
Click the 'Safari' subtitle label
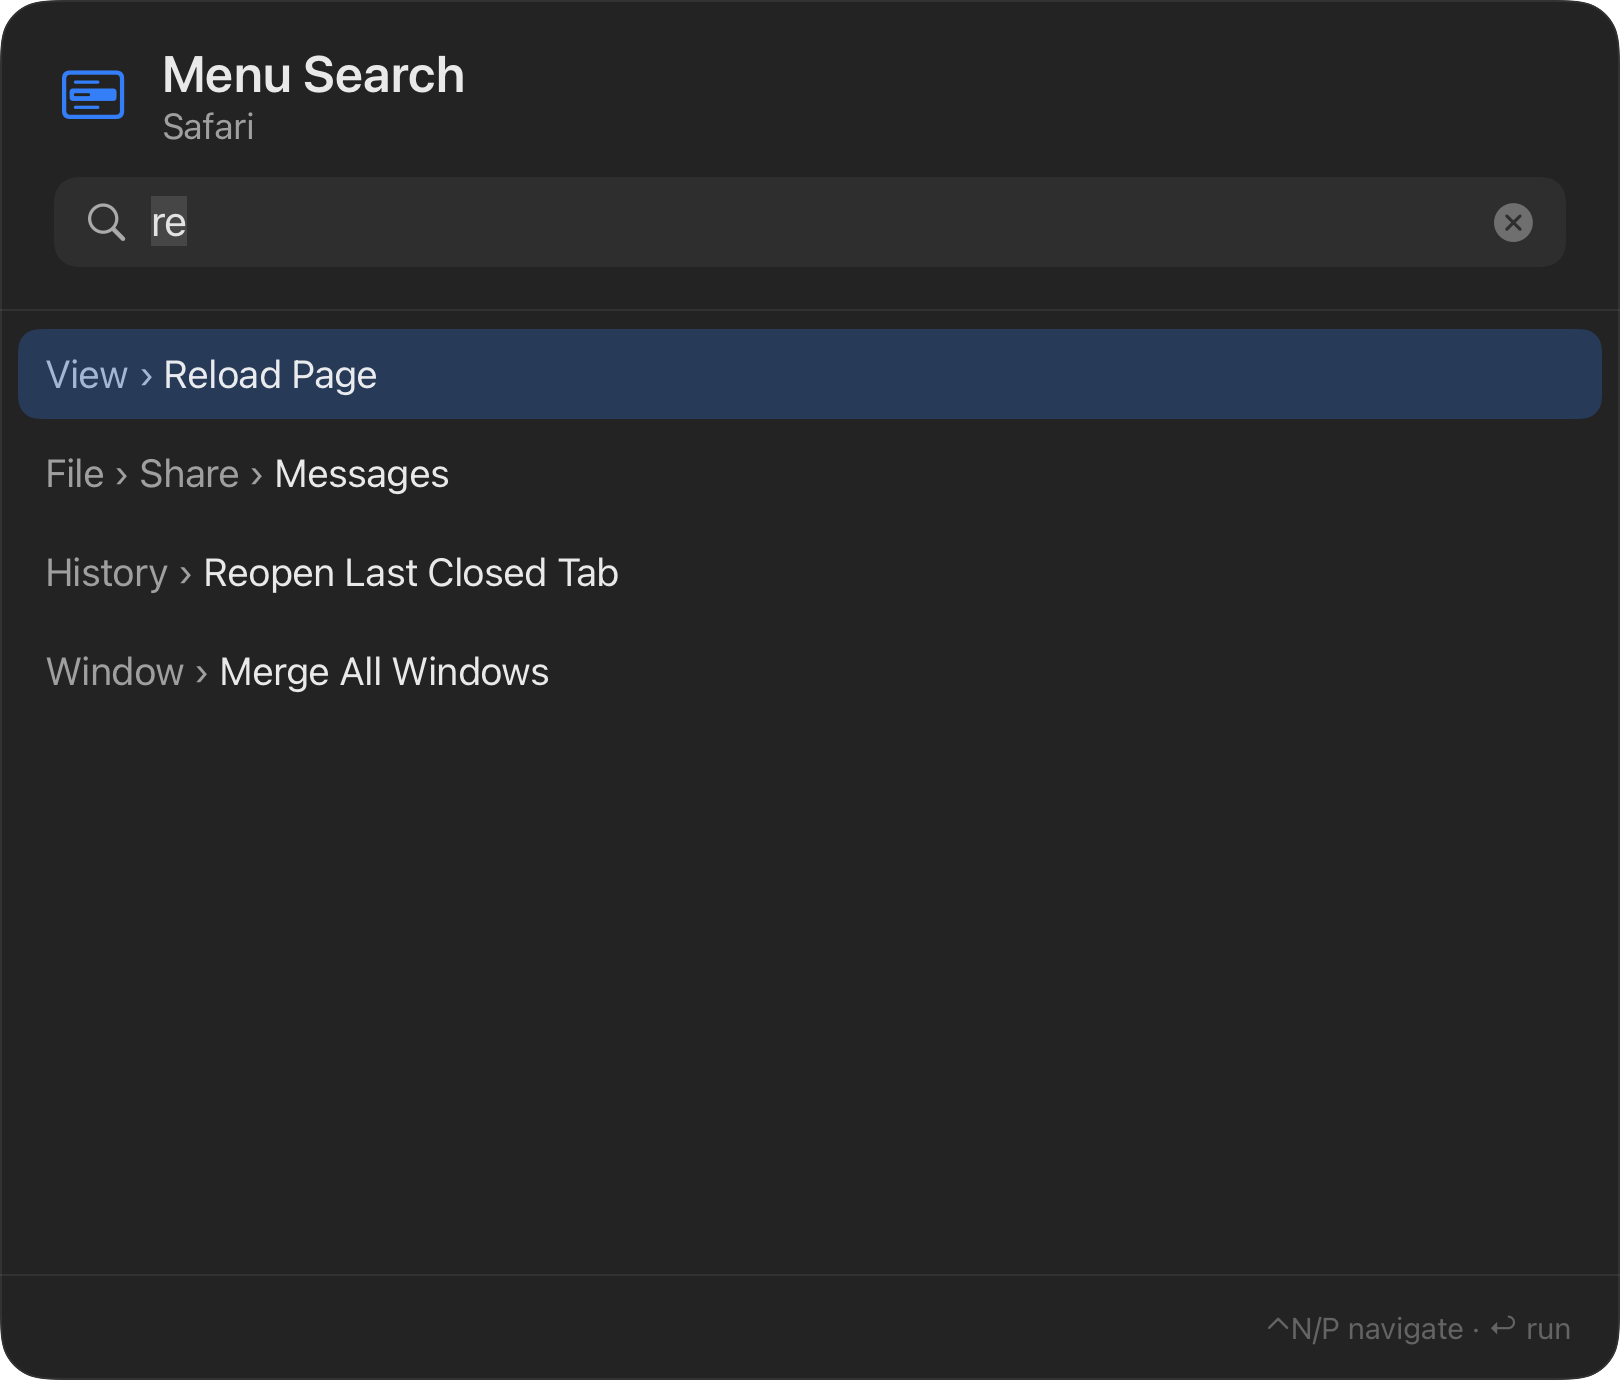[208, 127]
